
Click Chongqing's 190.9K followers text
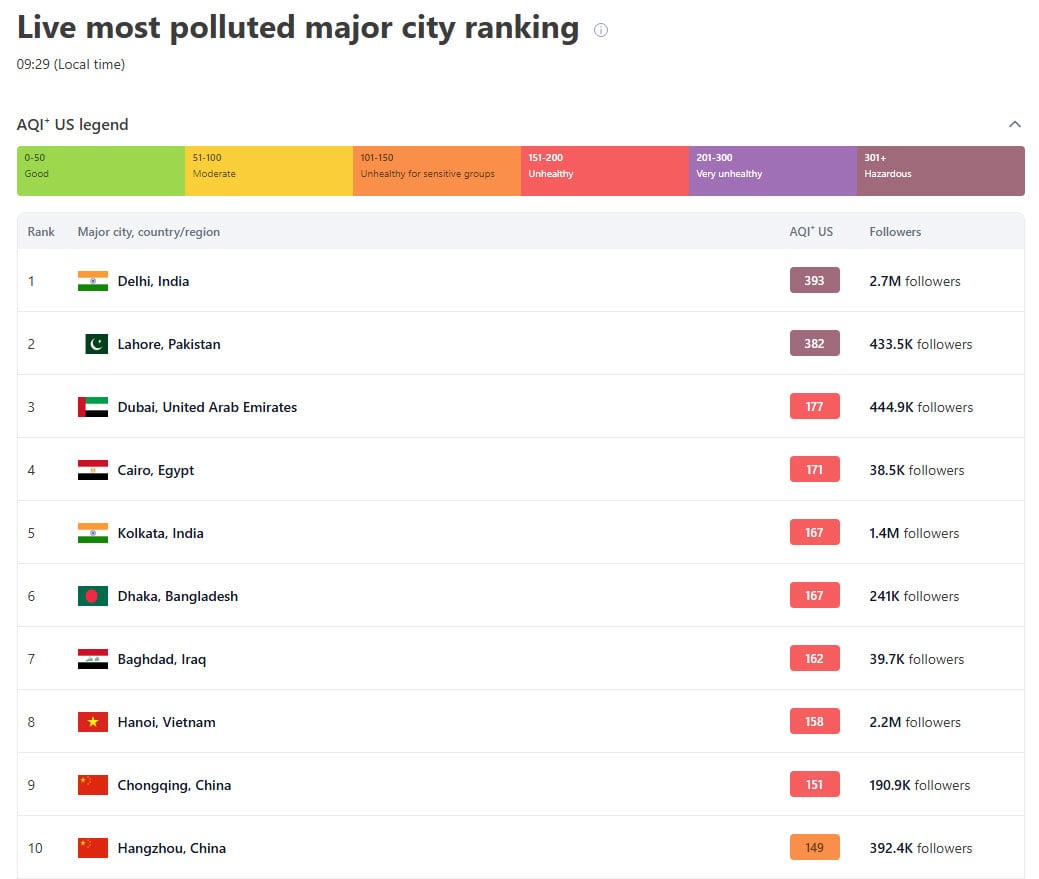[919, 785]
